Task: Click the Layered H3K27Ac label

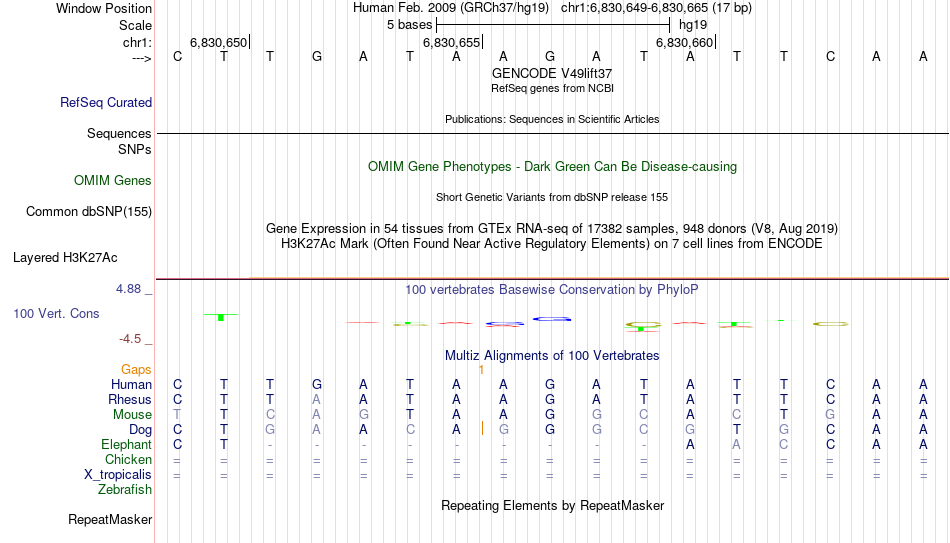Action: click(x=65, y=258)
